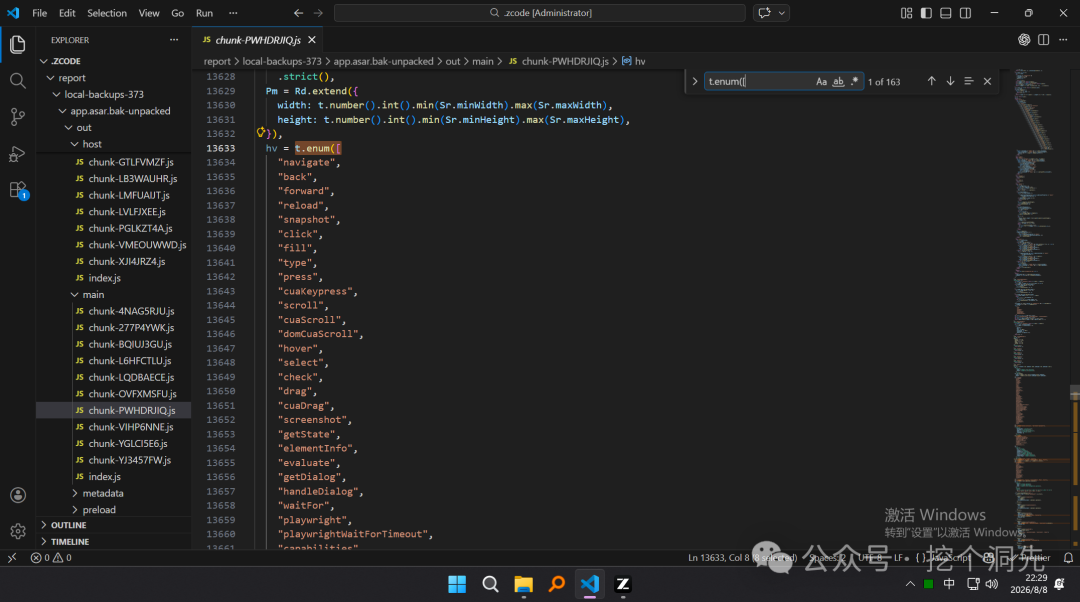The image size is (1080, 602).
Task: Go back with the navigation arrow
Action: pyautogui.click(x=298, y=12)
